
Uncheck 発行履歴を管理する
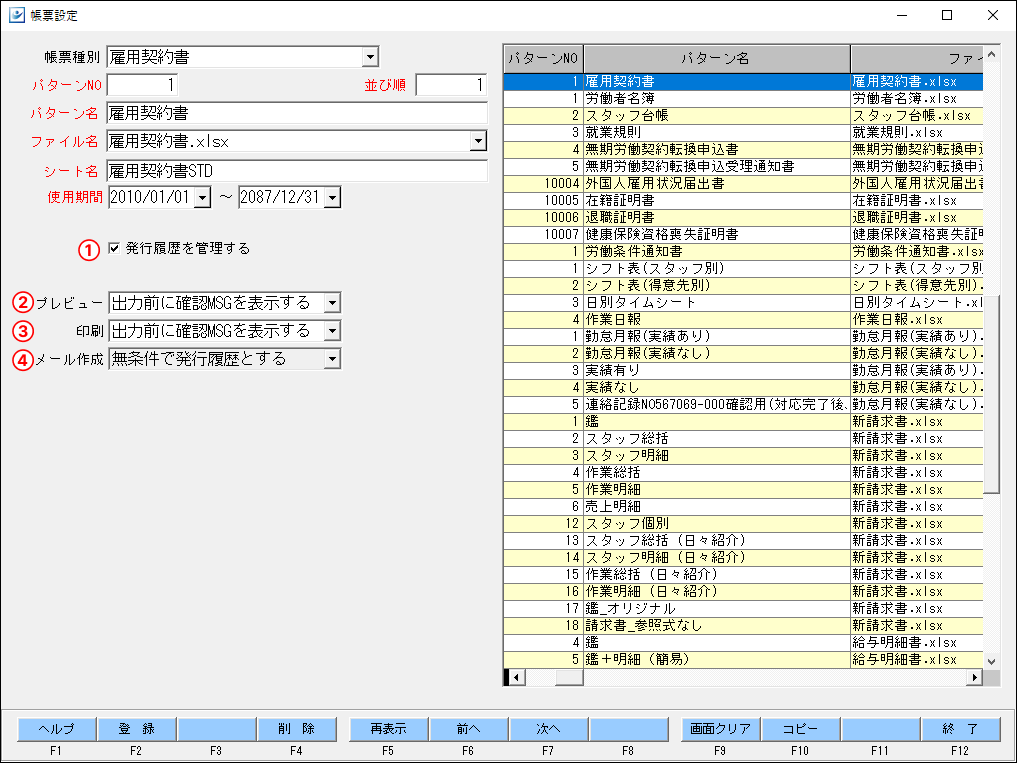(115, 249)
